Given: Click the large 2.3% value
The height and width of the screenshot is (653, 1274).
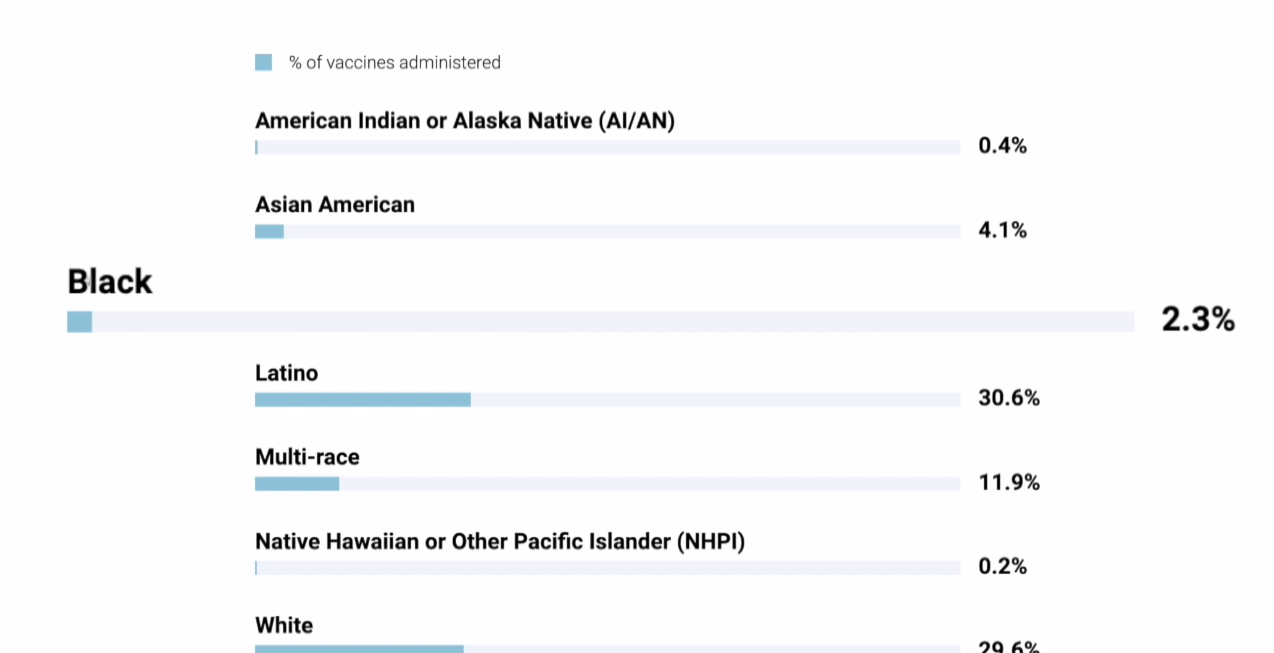Looking at the screenshot, I should coord(1198,320).
